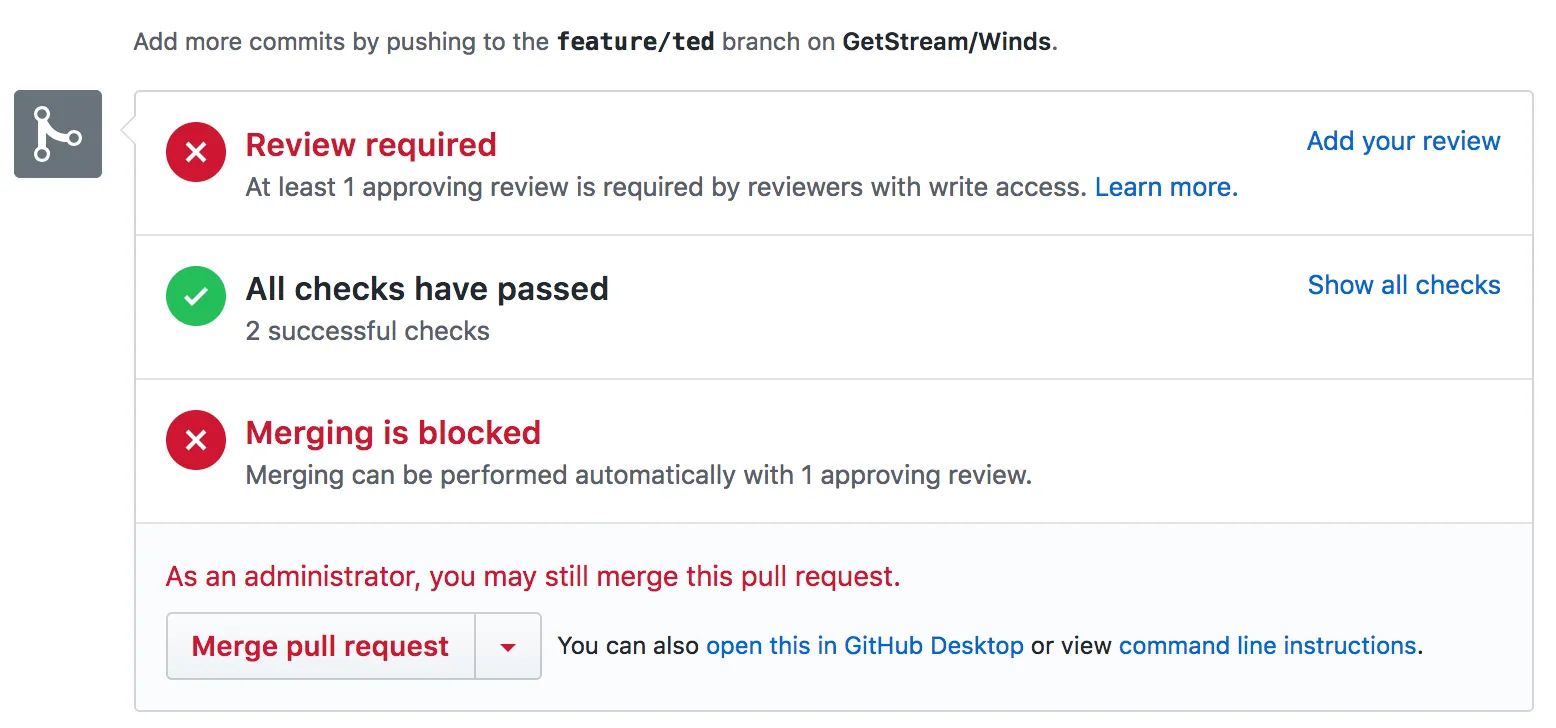The height and width of the screenshot is (728, 1556).
Task: Choose open this in GitHub Desktop
Action: click(864, 646)
